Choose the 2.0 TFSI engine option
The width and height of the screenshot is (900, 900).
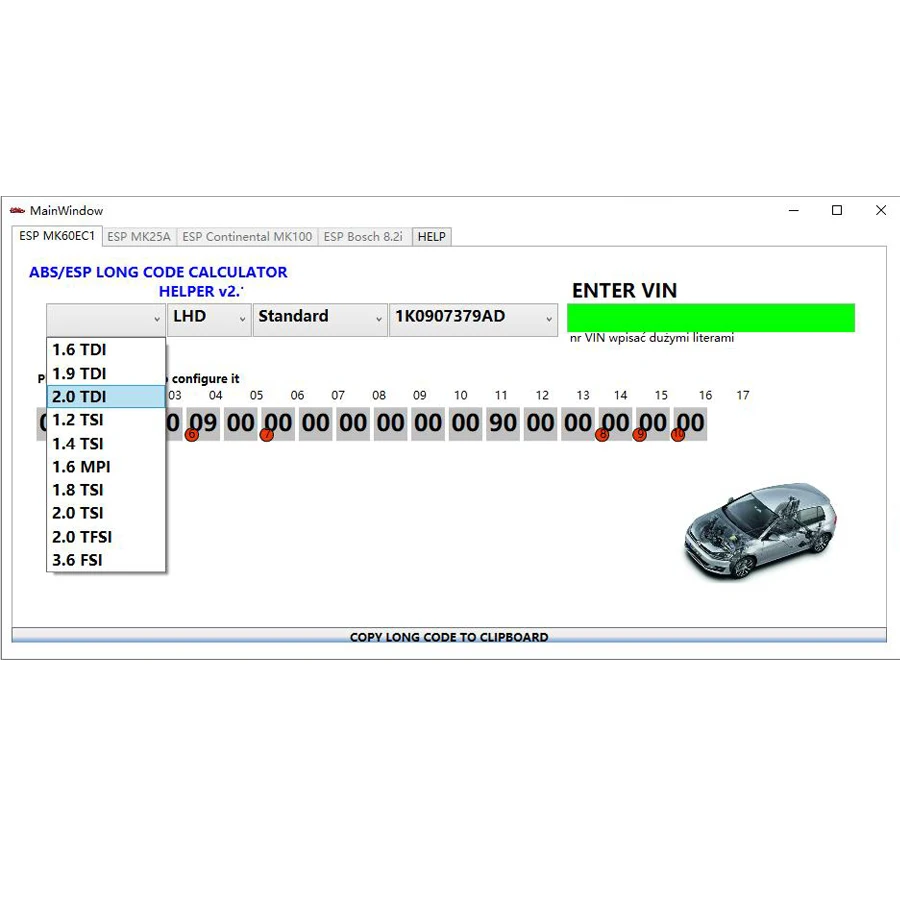tap(106, 537)
